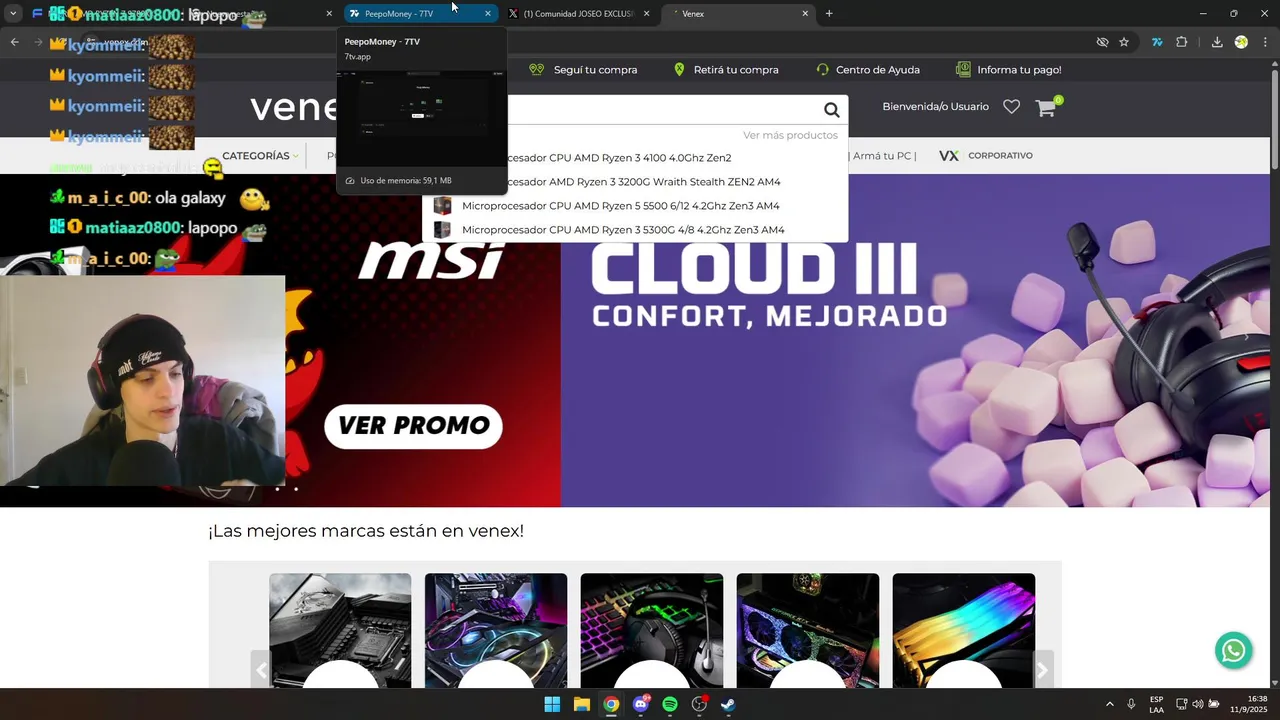Open the wishlist heart icon
Image resolution: width=1280 pixels, height=720 pixels.
[1011, 107]
